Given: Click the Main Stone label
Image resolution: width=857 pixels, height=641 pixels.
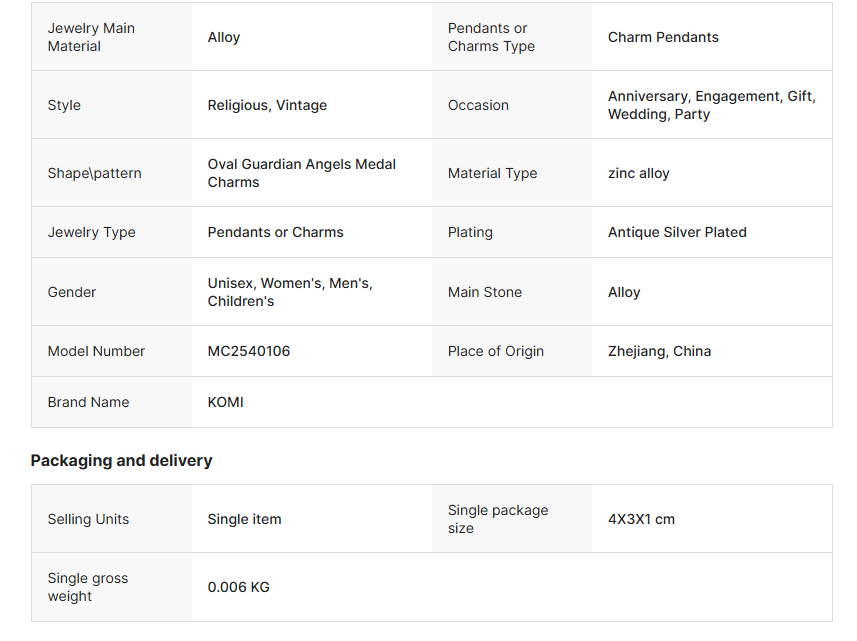Looking at the screenshot, I should [485, 292].
